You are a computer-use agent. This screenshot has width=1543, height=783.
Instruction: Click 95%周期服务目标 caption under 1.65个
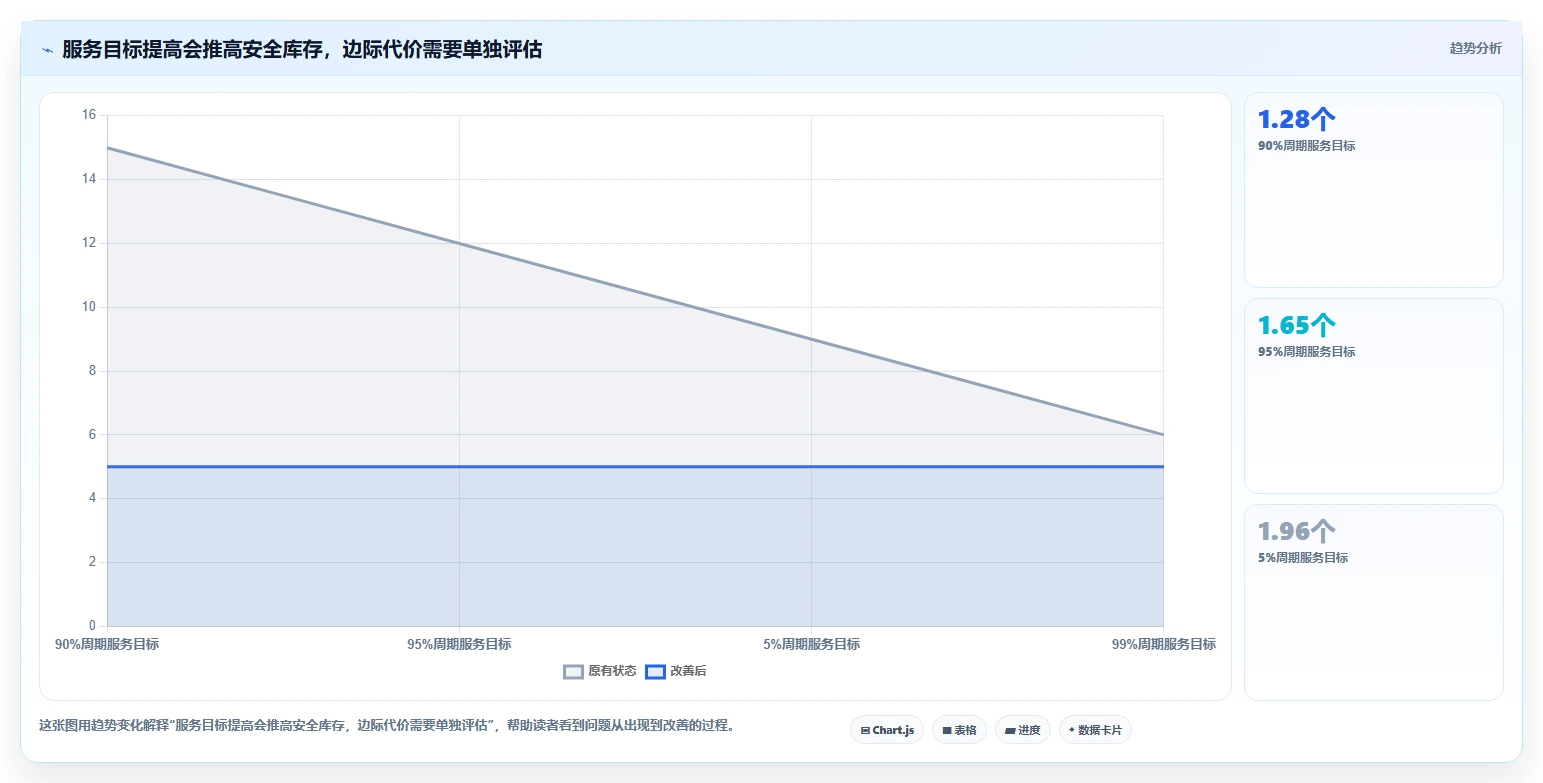(1306, 352)
